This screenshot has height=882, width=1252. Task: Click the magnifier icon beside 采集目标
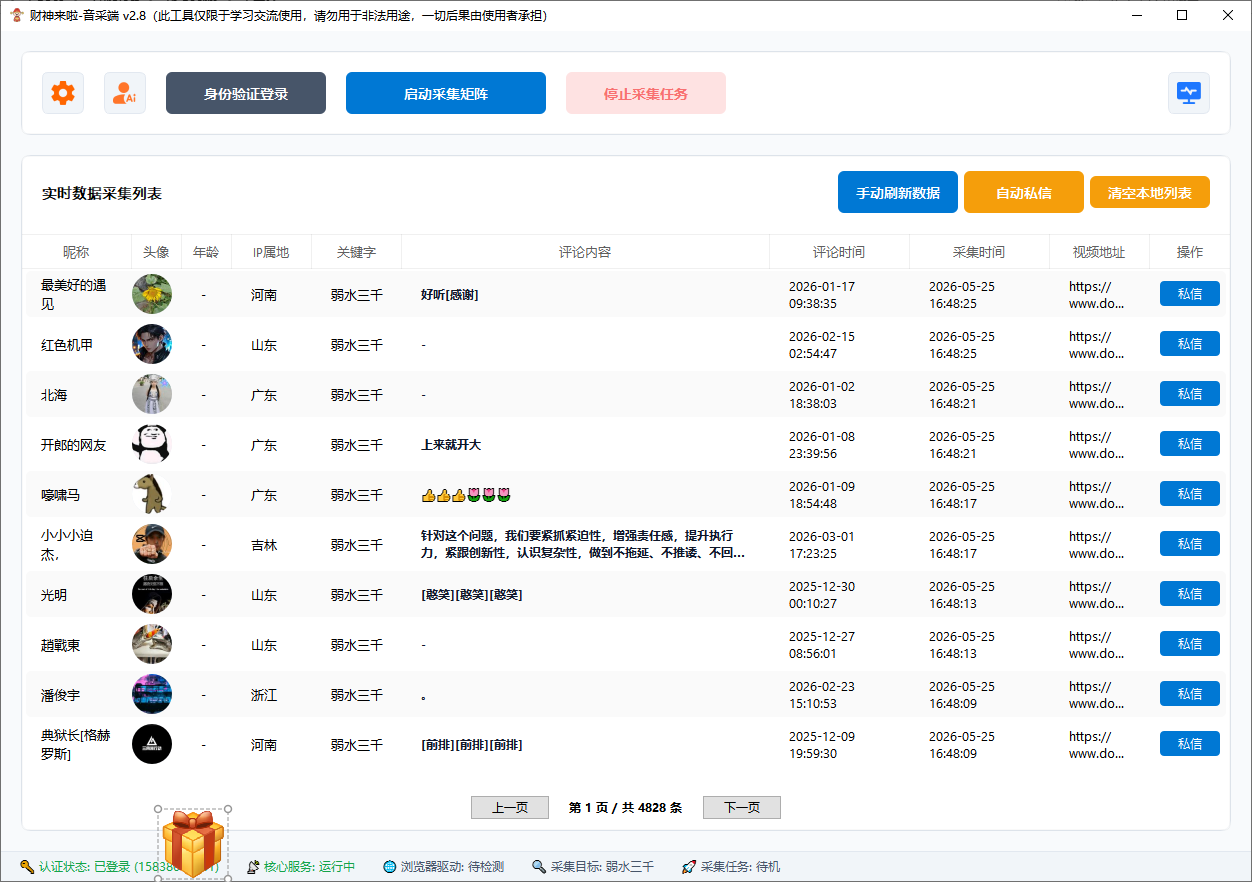(x=539, y=866)
